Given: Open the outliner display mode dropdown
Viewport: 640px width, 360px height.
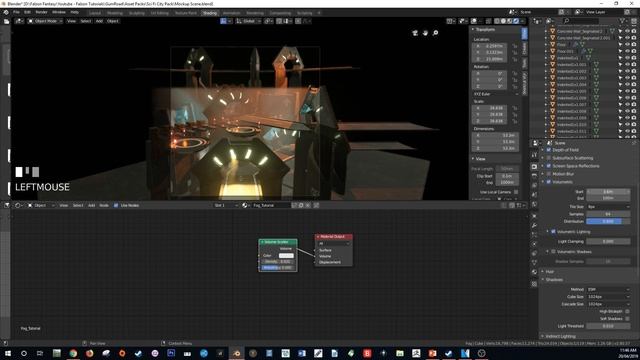Looking at the screenshot, I should tap(550, 20).
